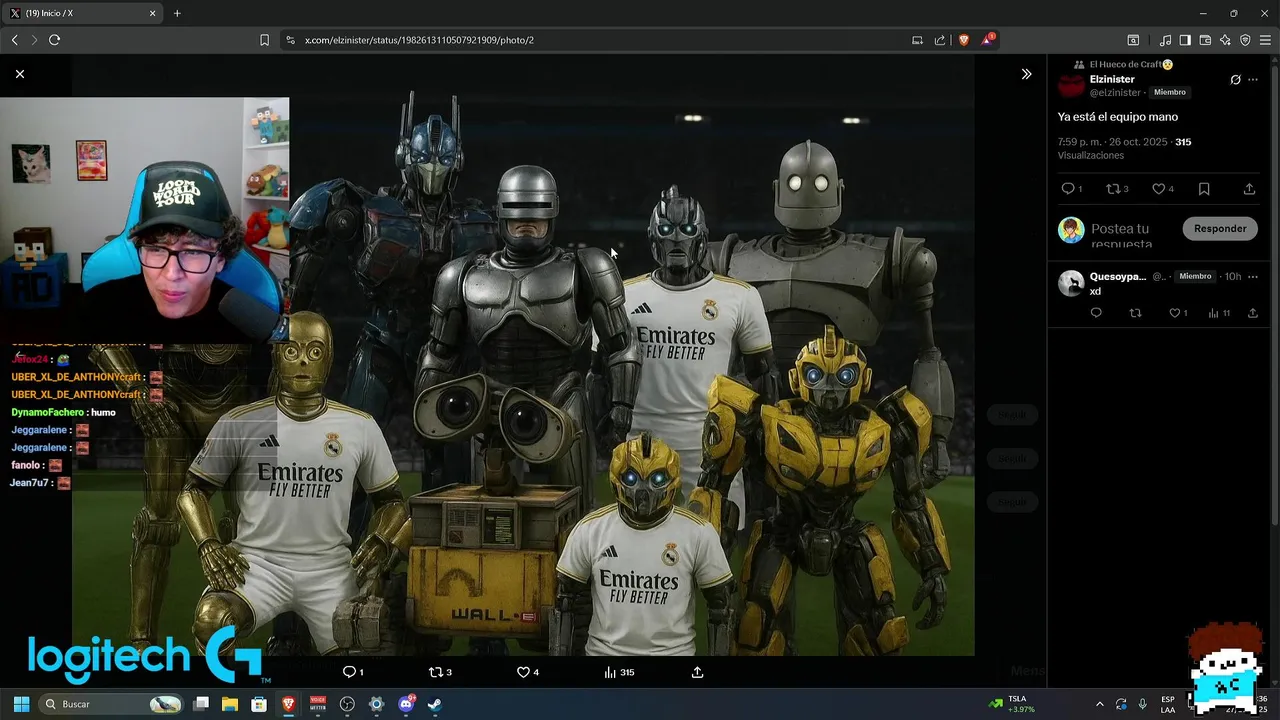Open OBS Studio from the taskbar
Viewport: 1280px width, 720px height.
point(347,704)
